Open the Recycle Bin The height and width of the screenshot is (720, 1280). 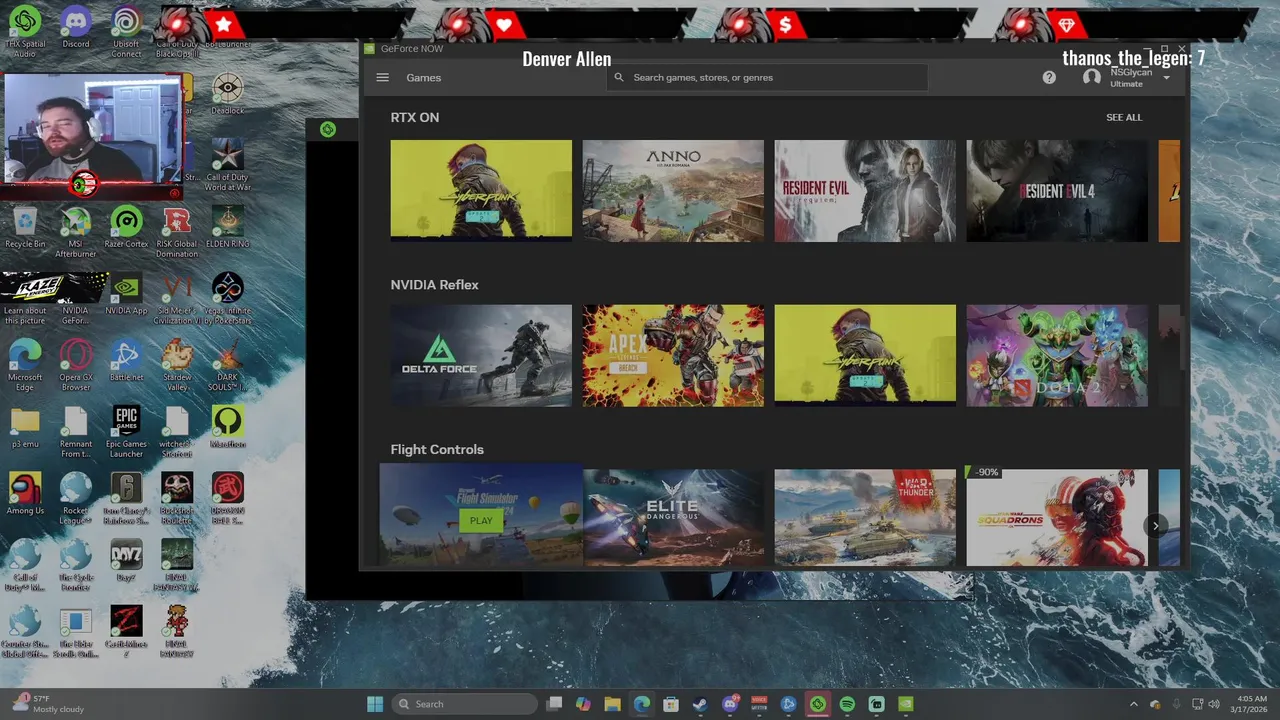tap(25, 227)
